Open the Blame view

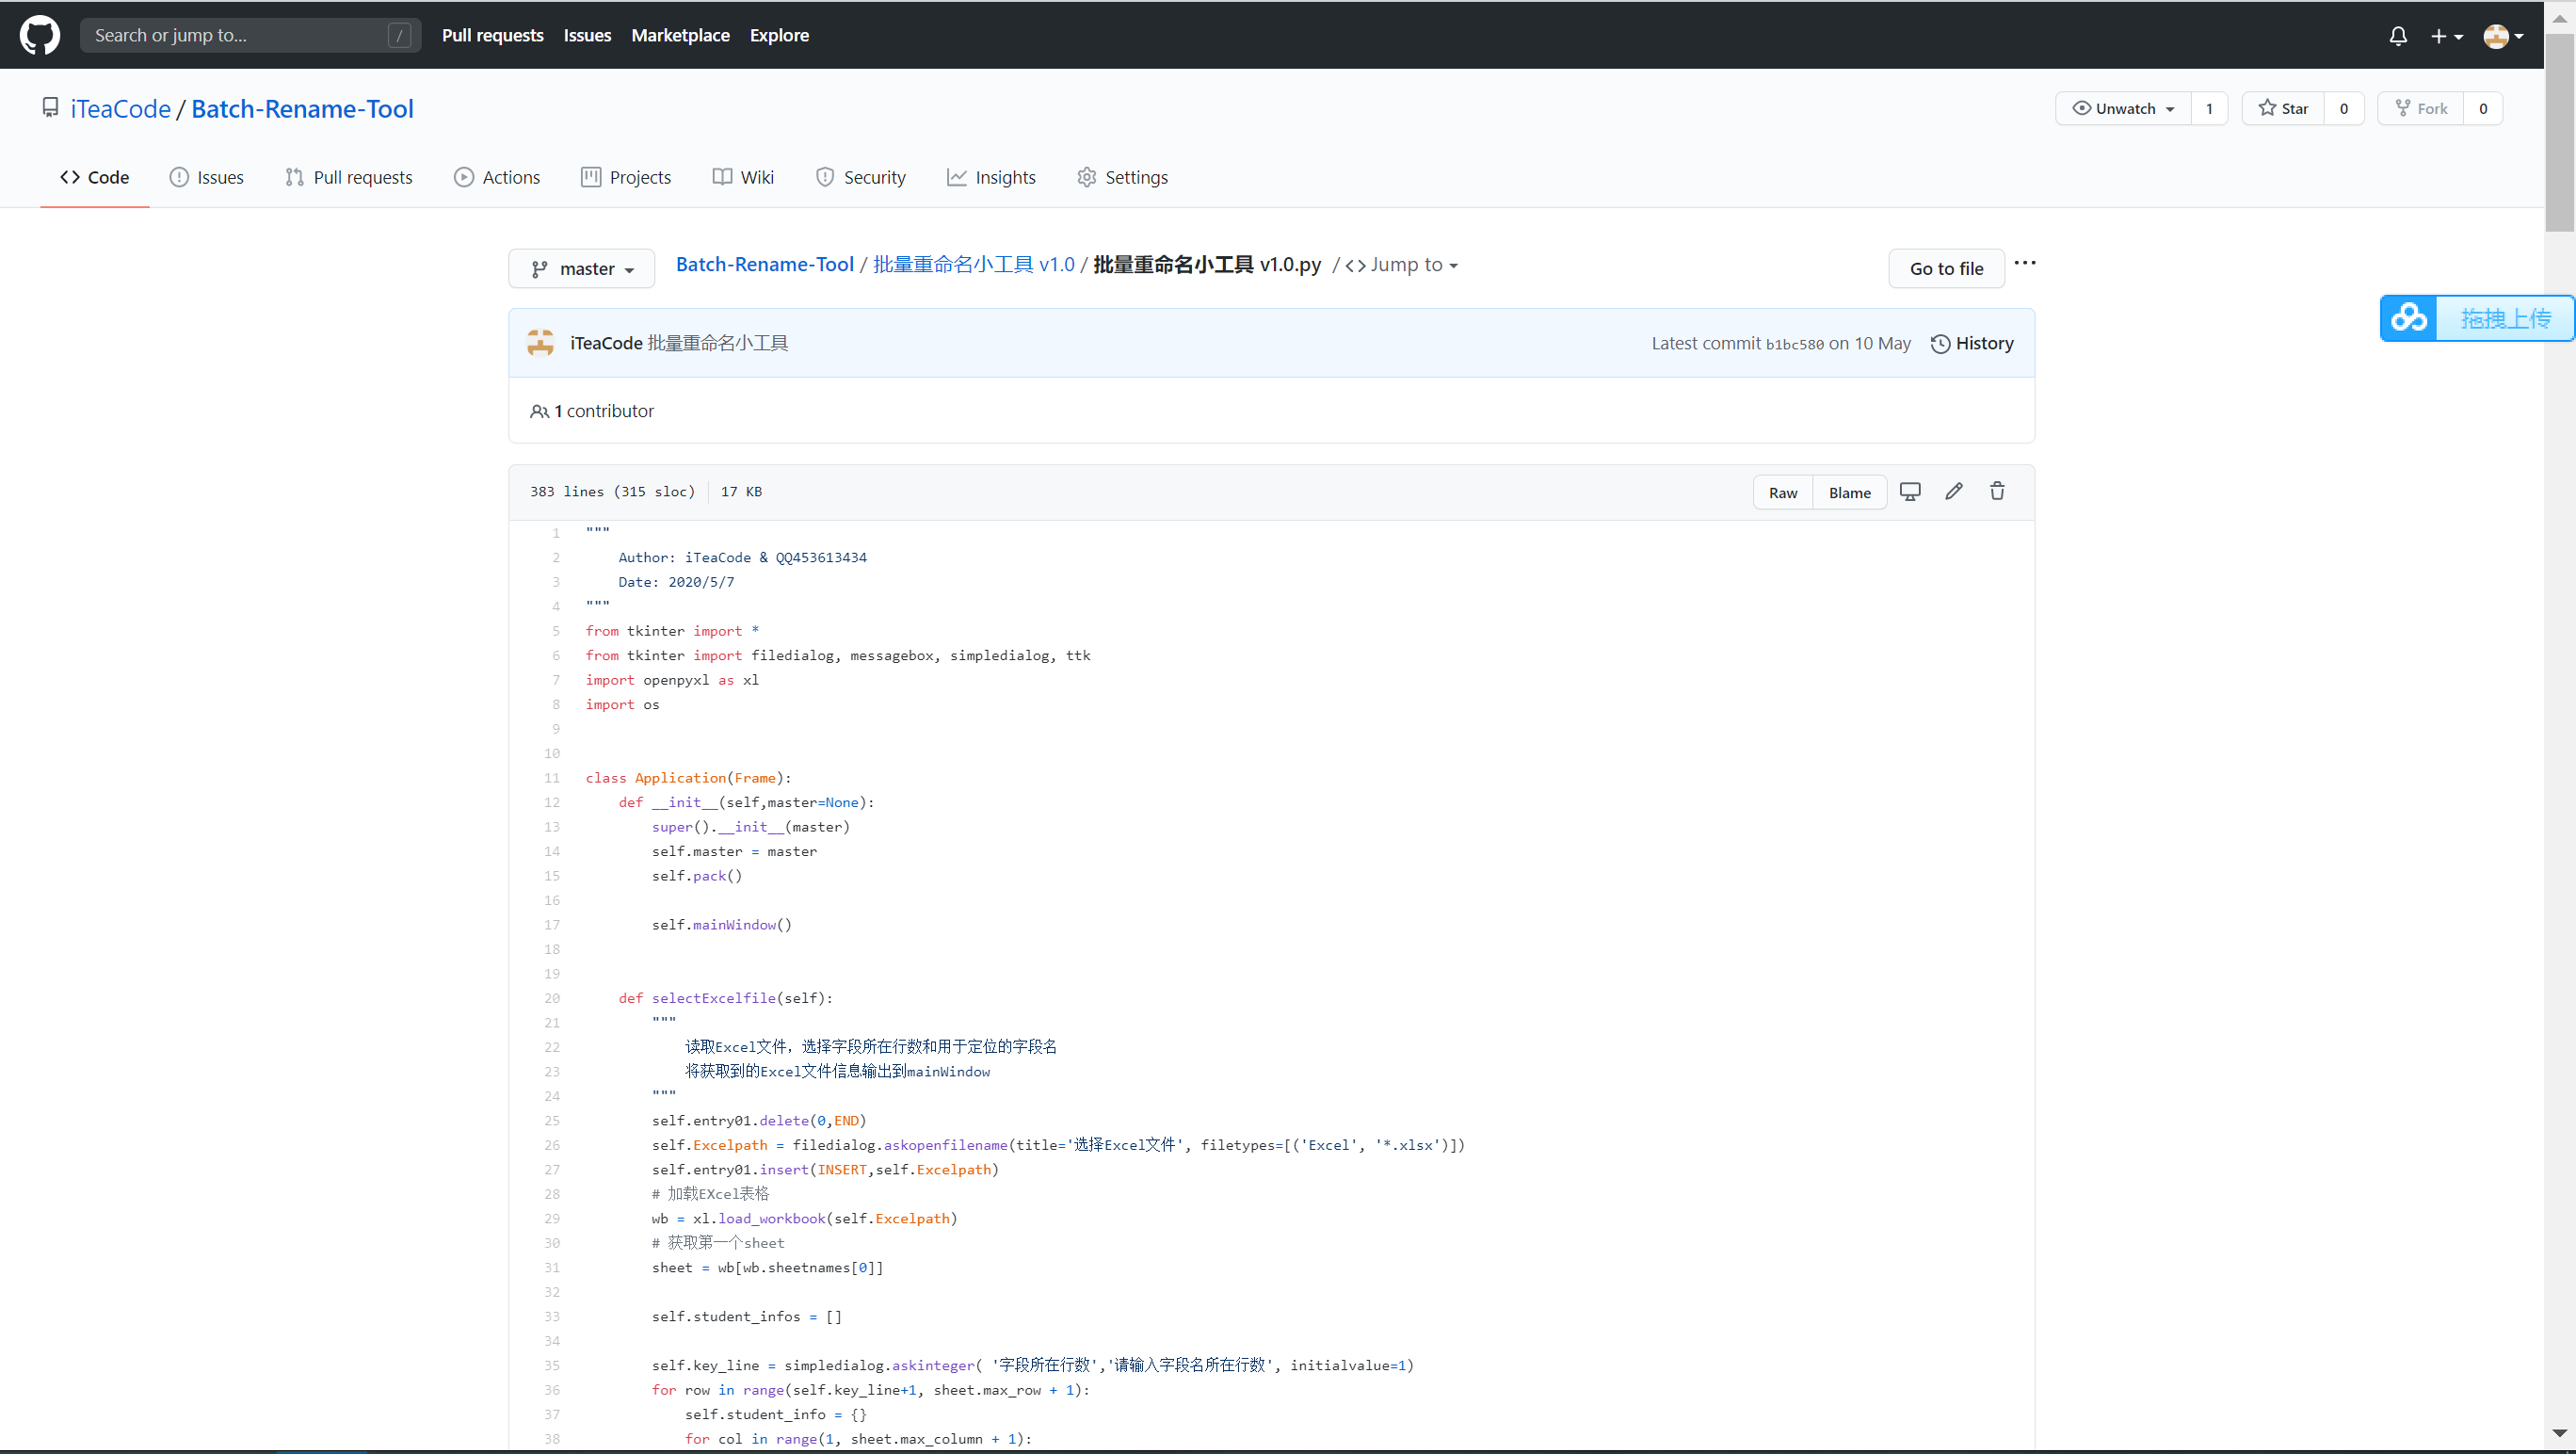tap(1849, 492)
